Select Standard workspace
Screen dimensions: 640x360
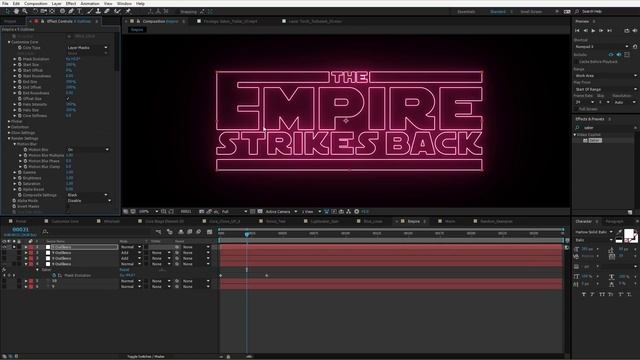498,12
